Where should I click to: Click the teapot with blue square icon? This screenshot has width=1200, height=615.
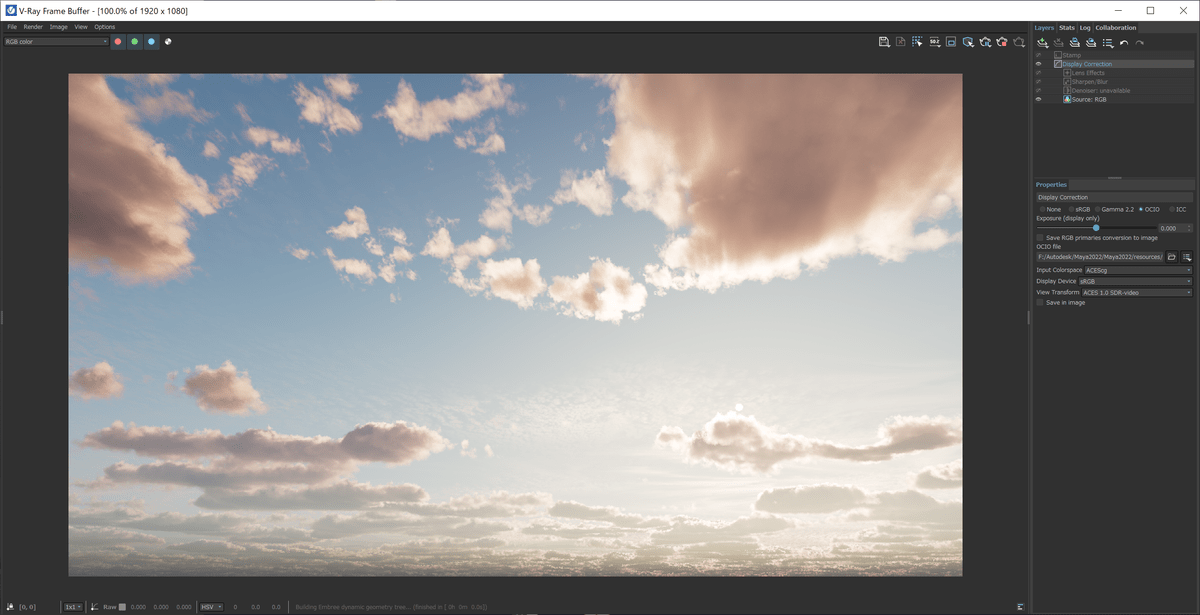tap(985, 42)
